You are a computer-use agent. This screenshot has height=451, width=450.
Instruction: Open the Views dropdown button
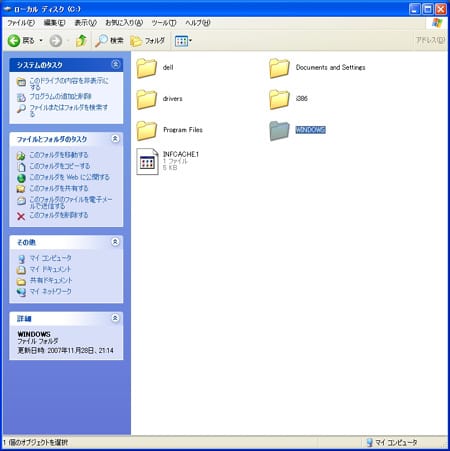click(x=183, y=41)
